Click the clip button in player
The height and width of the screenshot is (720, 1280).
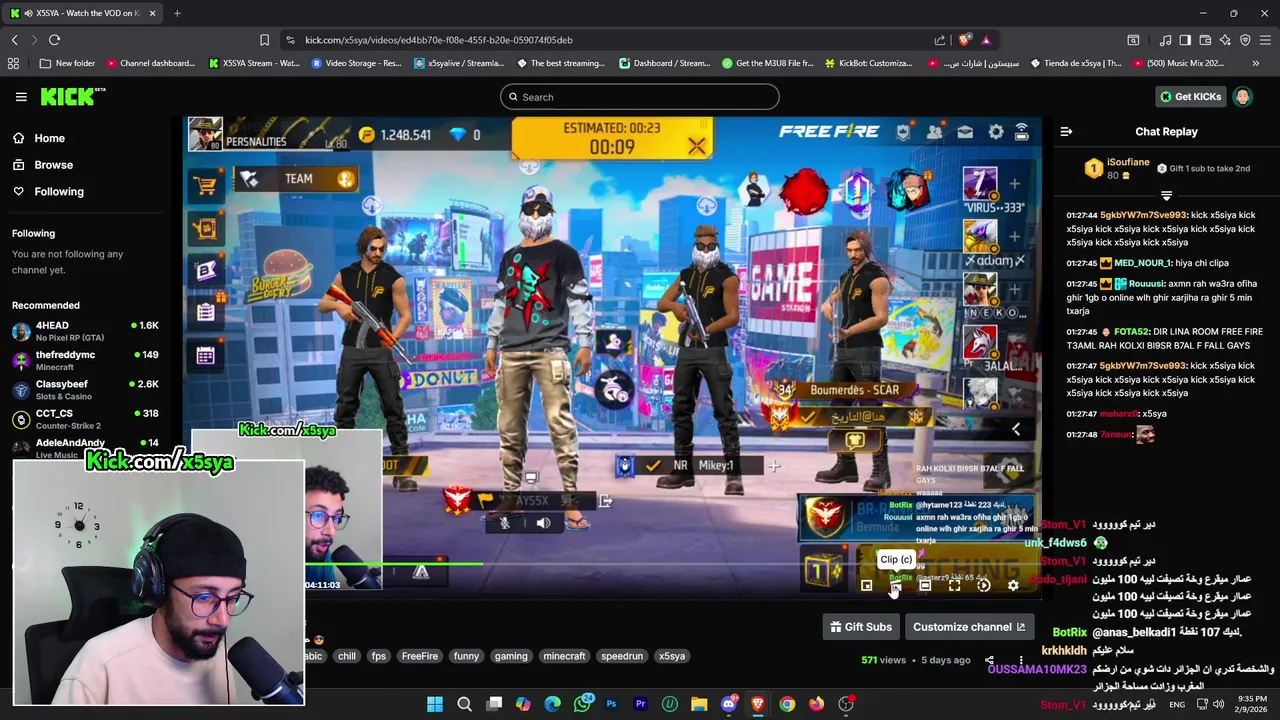[895, 586]
